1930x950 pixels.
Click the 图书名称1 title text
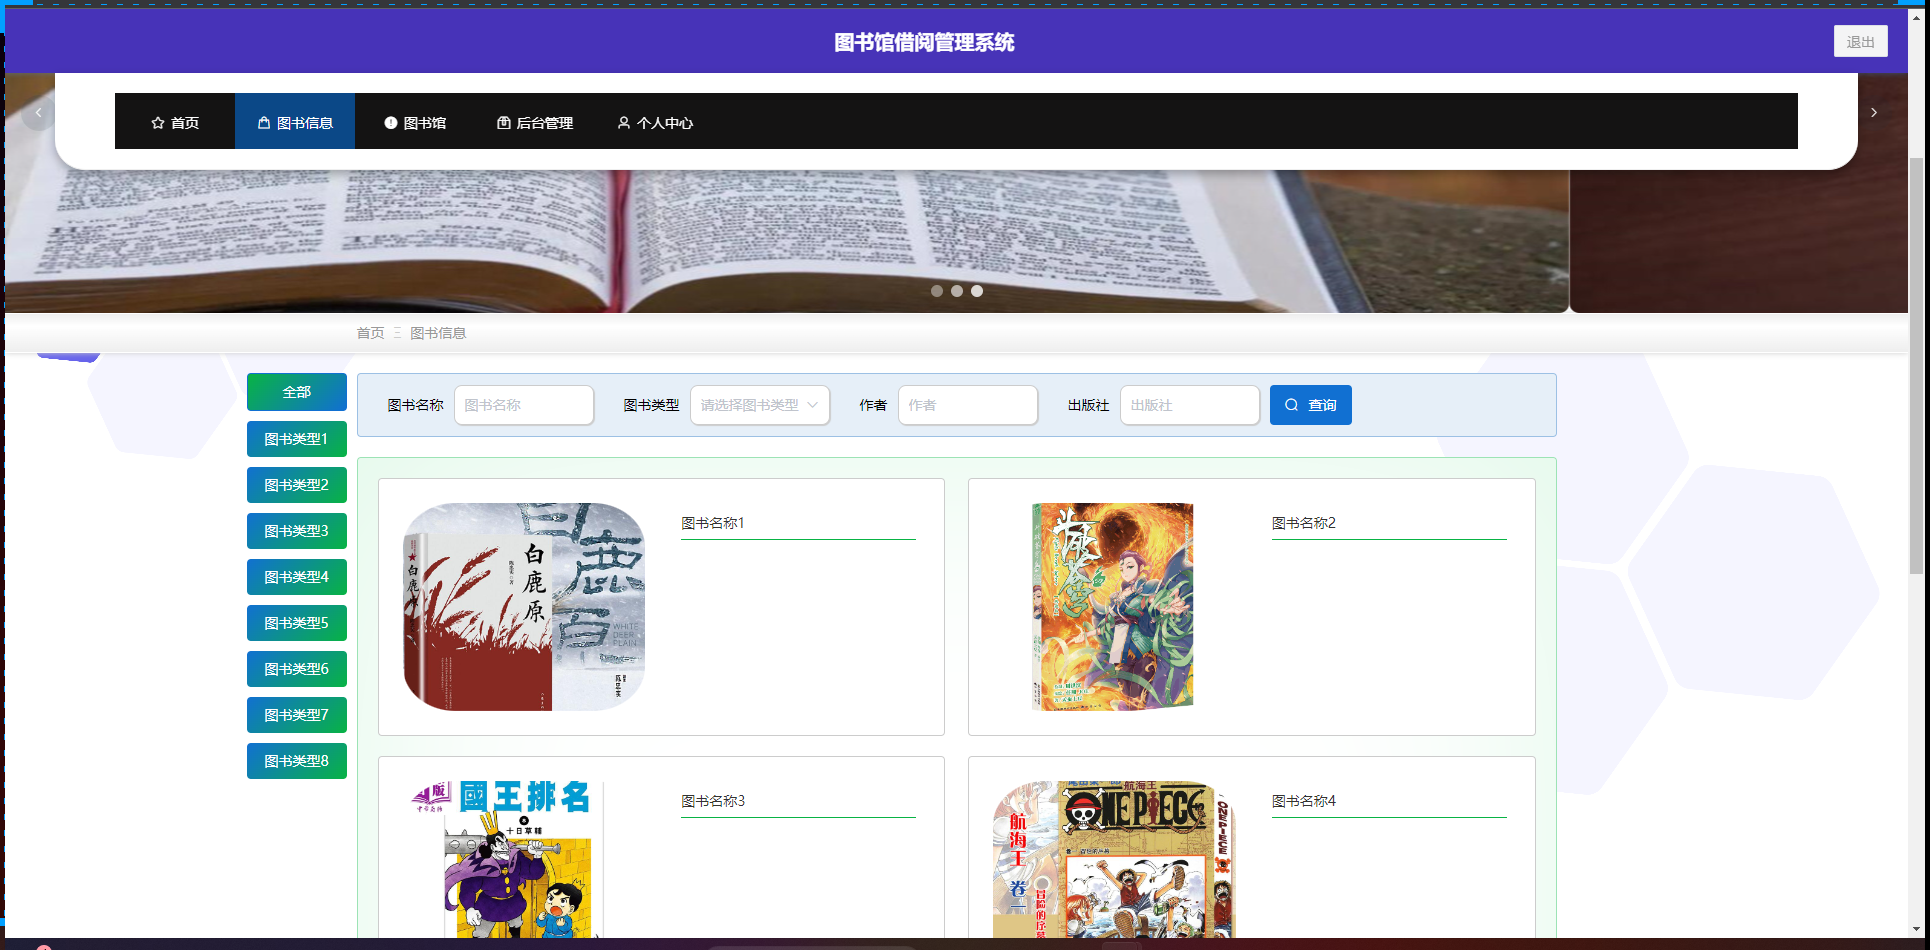(713, 523)
